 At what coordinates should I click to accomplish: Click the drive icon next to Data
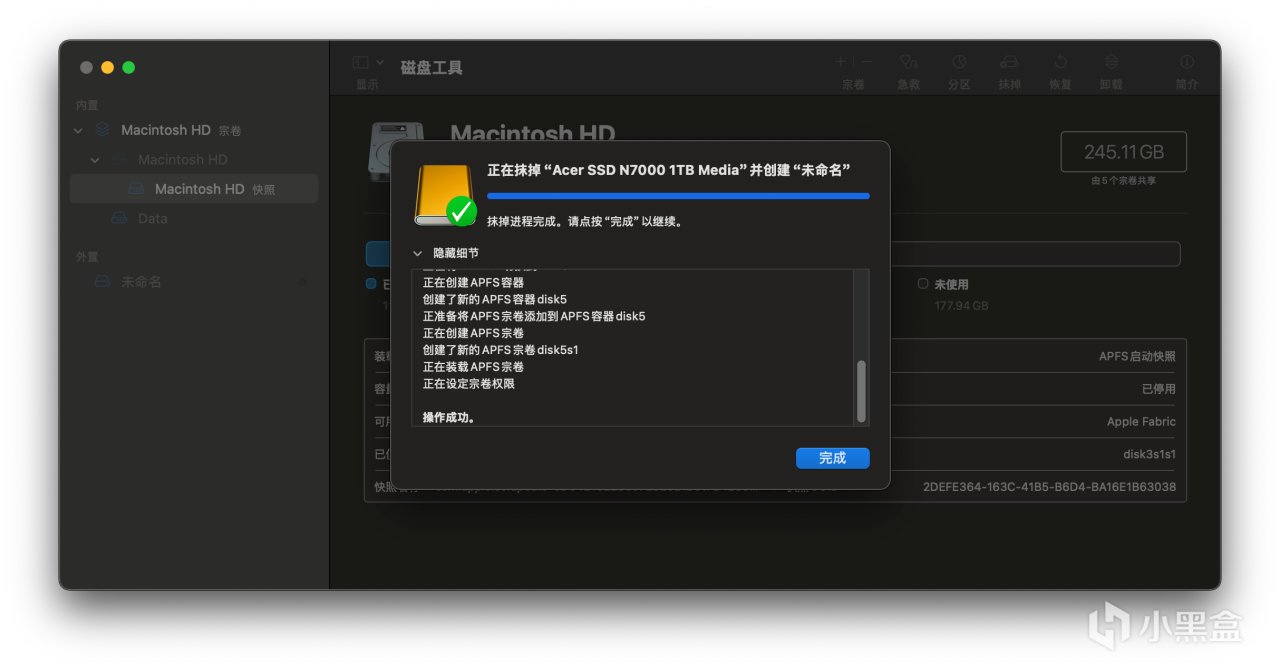[x=119, y=218]
